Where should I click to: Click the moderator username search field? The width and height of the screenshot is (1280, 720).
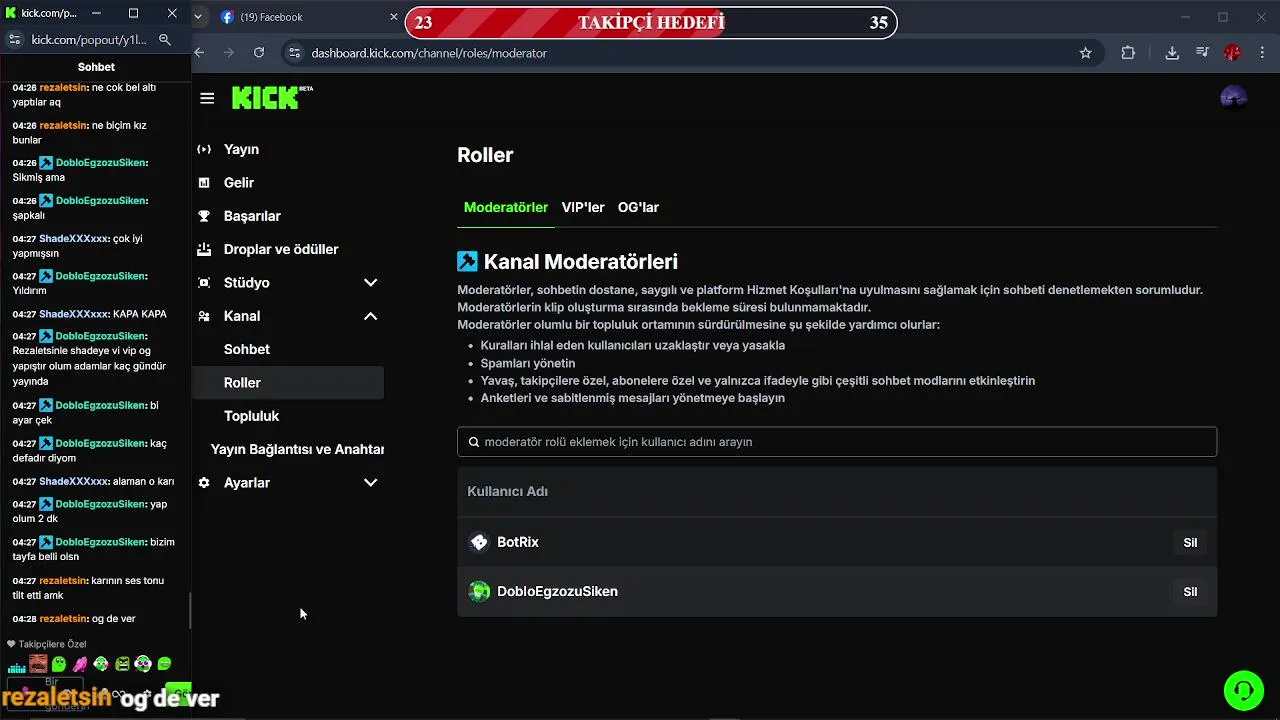pos(837,442)
